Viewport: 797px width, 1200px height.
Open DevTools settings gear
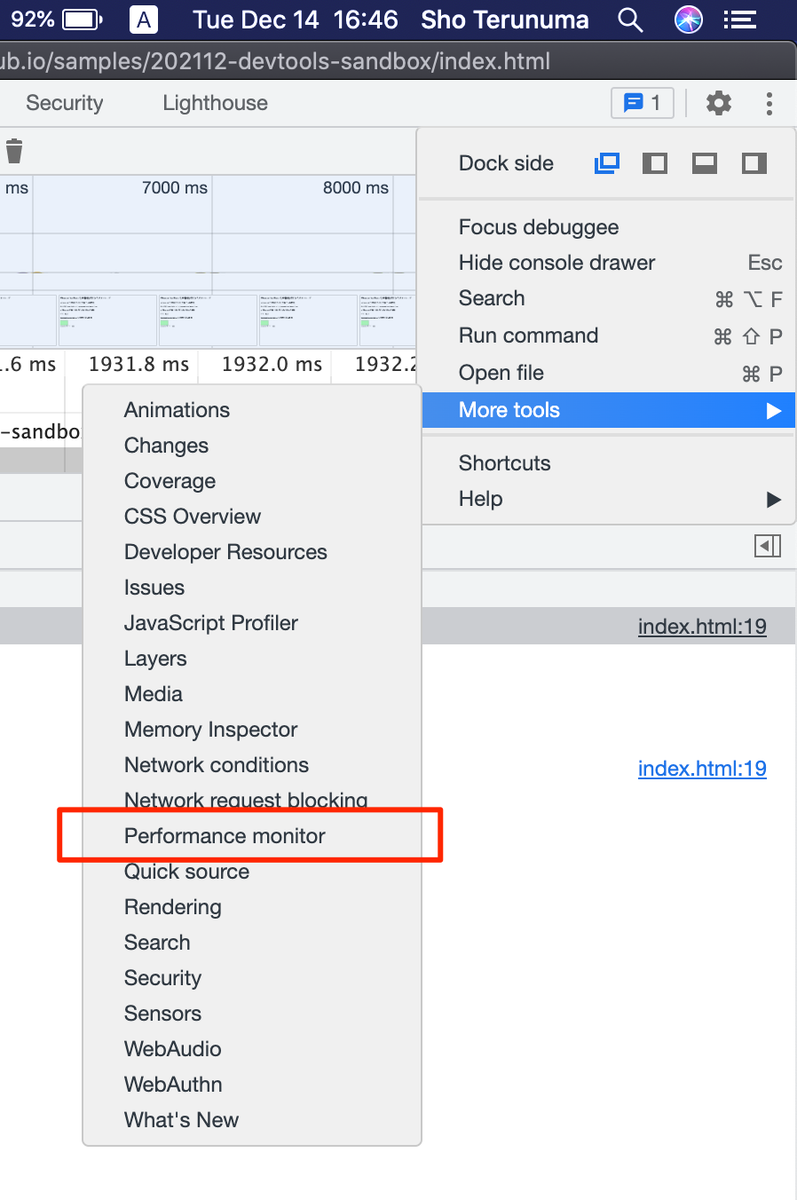(718, 103)
